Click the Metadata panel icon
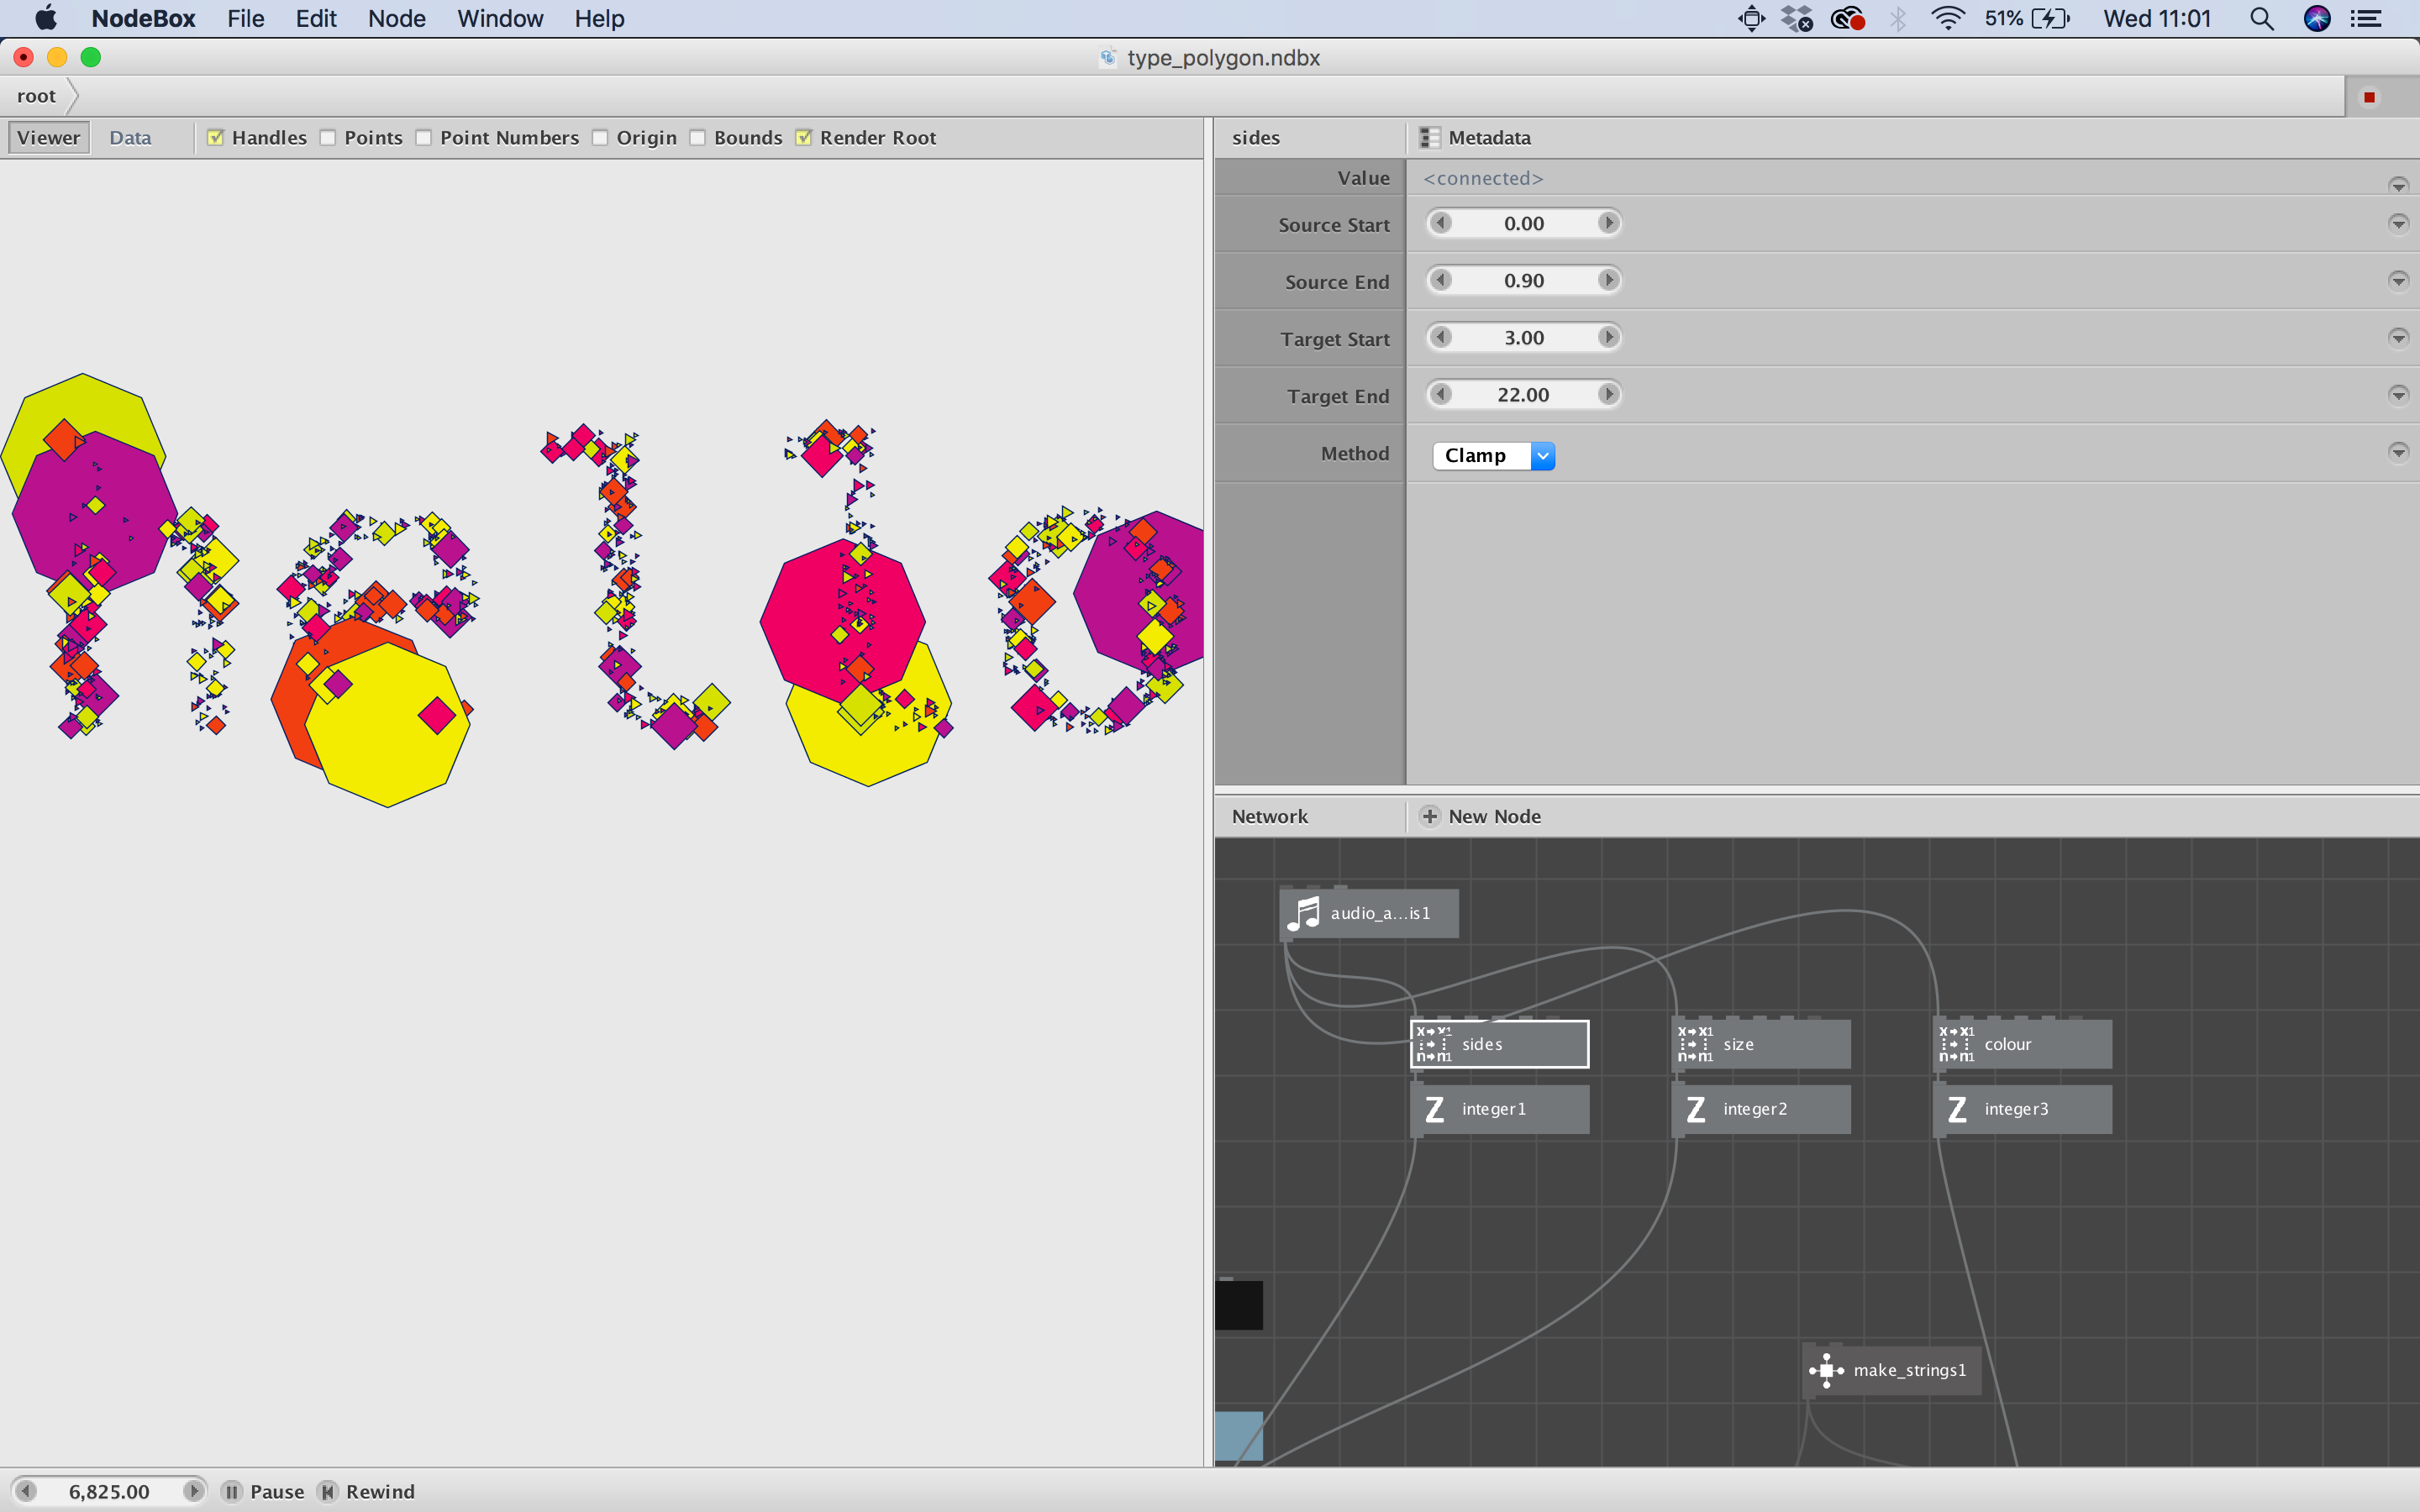Viewport: 2420px width, 1512px height. (1429, 138)
